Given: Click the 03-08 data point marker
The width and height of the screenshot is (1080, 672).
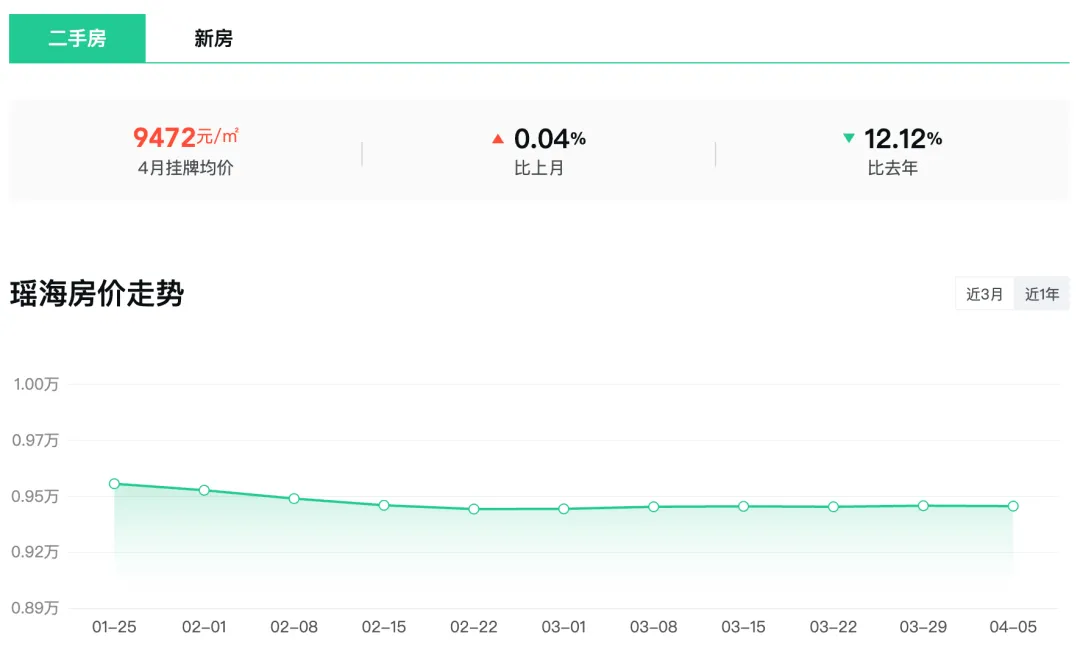Looking at the screenshot, I should click(x=653, y=507).
